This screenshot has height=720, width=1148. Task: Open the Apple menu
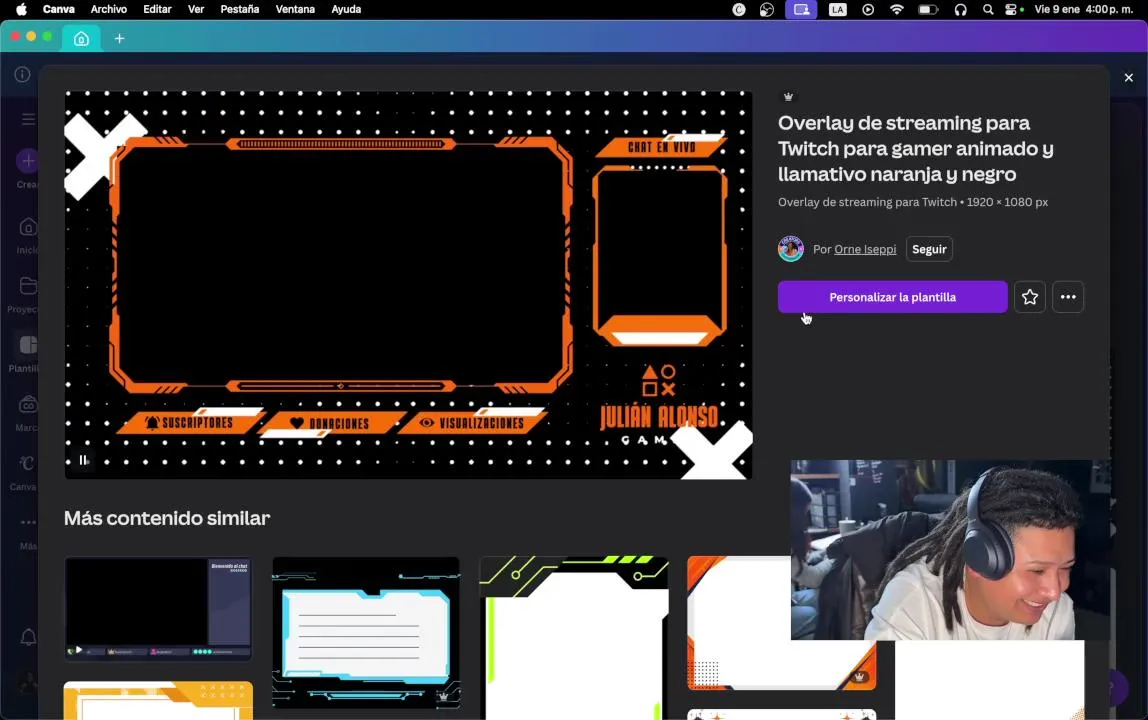point(21,10)
